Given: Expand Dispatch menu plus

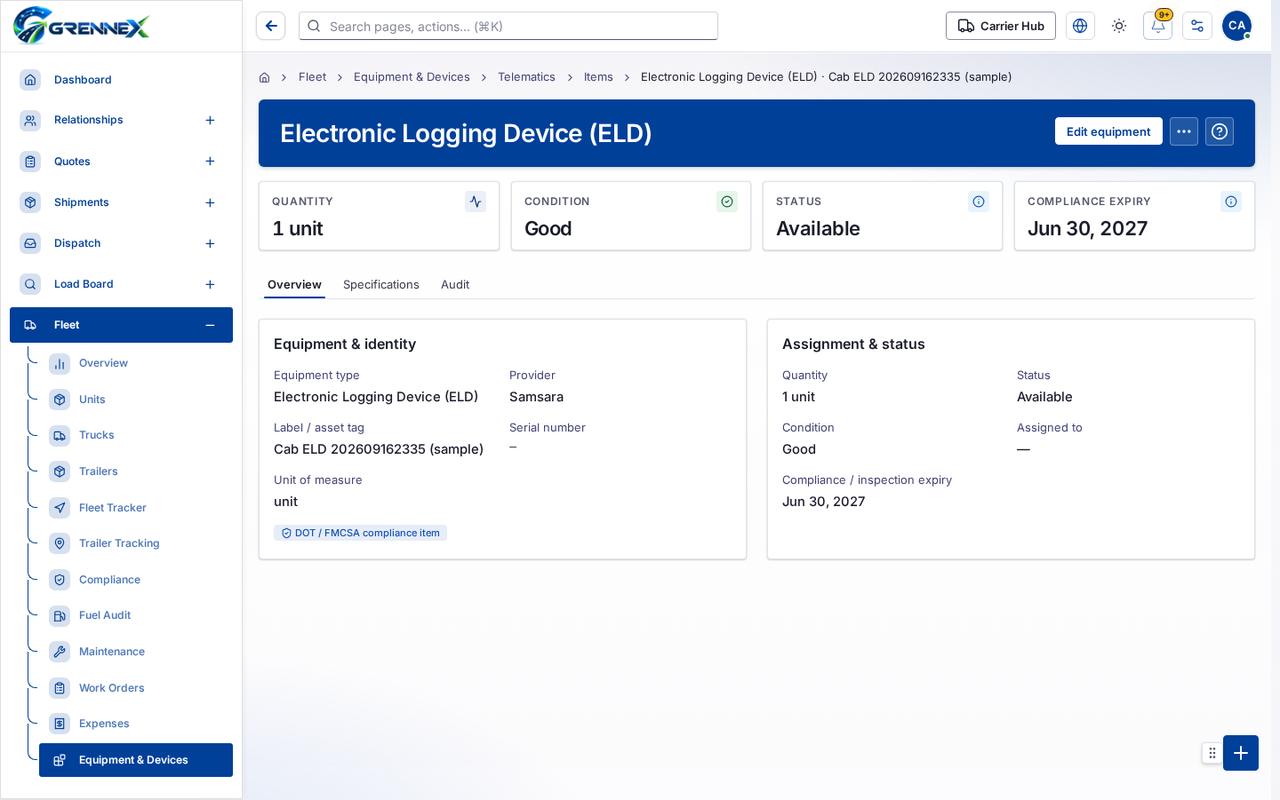Looking at the screenshot, I should pos(210,243).
